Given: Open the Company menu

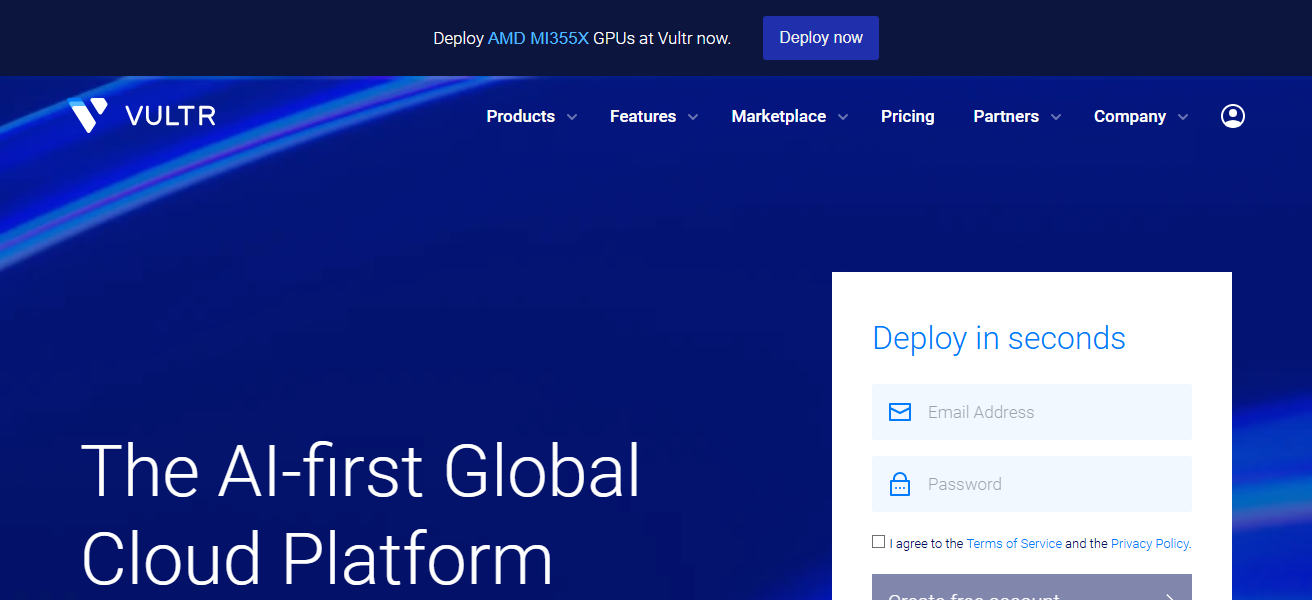Looking at the screenshot, I should point(1130,116).
